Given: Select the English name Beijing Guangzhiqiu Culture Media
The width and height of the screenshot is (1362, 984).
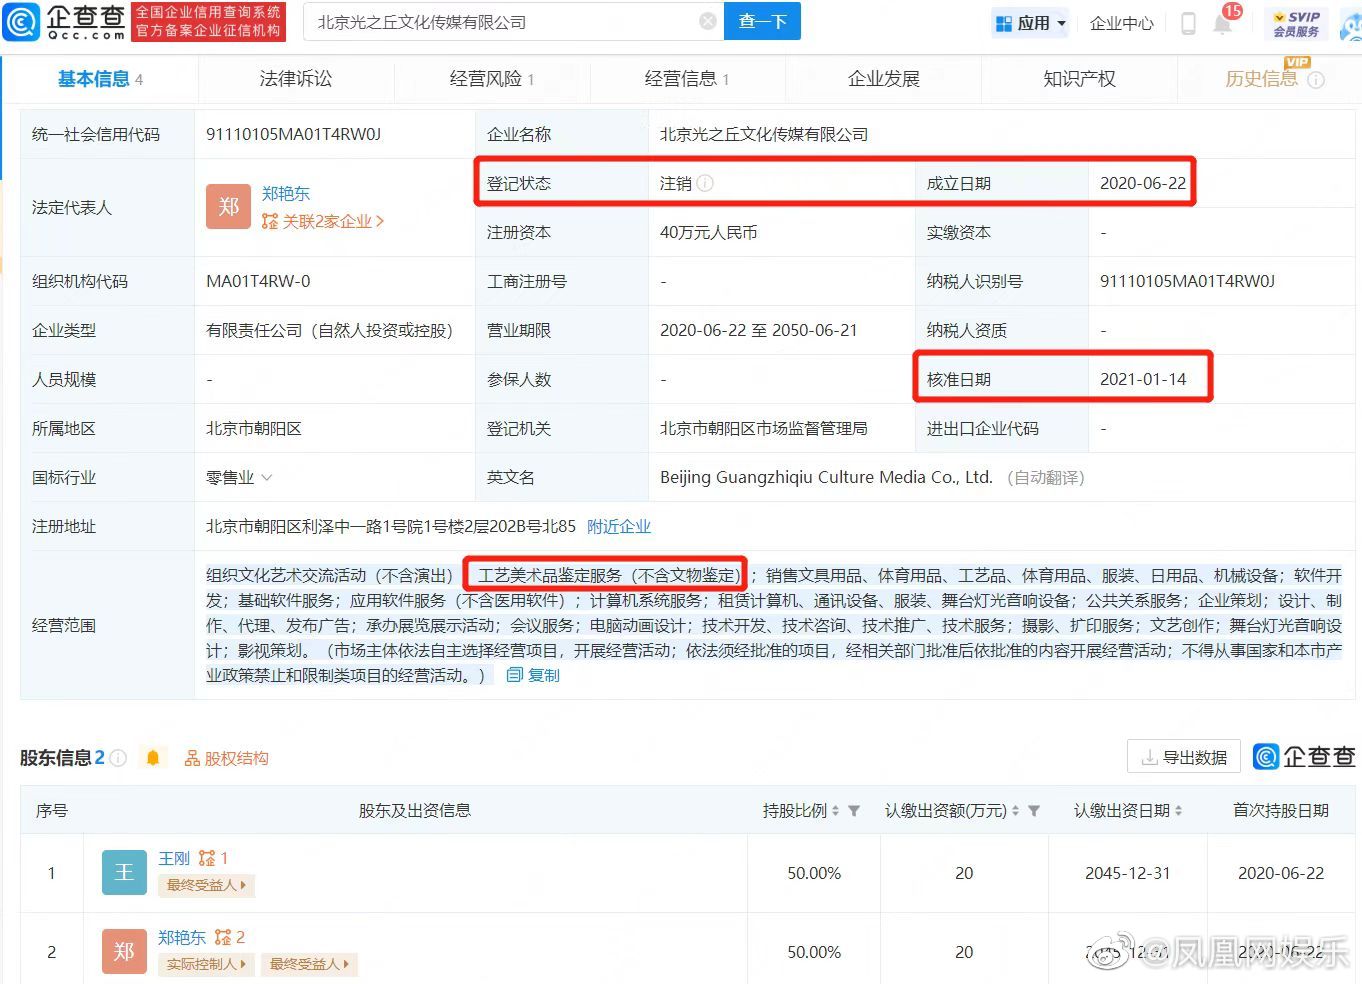Looking at the screenshot, I should [x=826, y=477].
